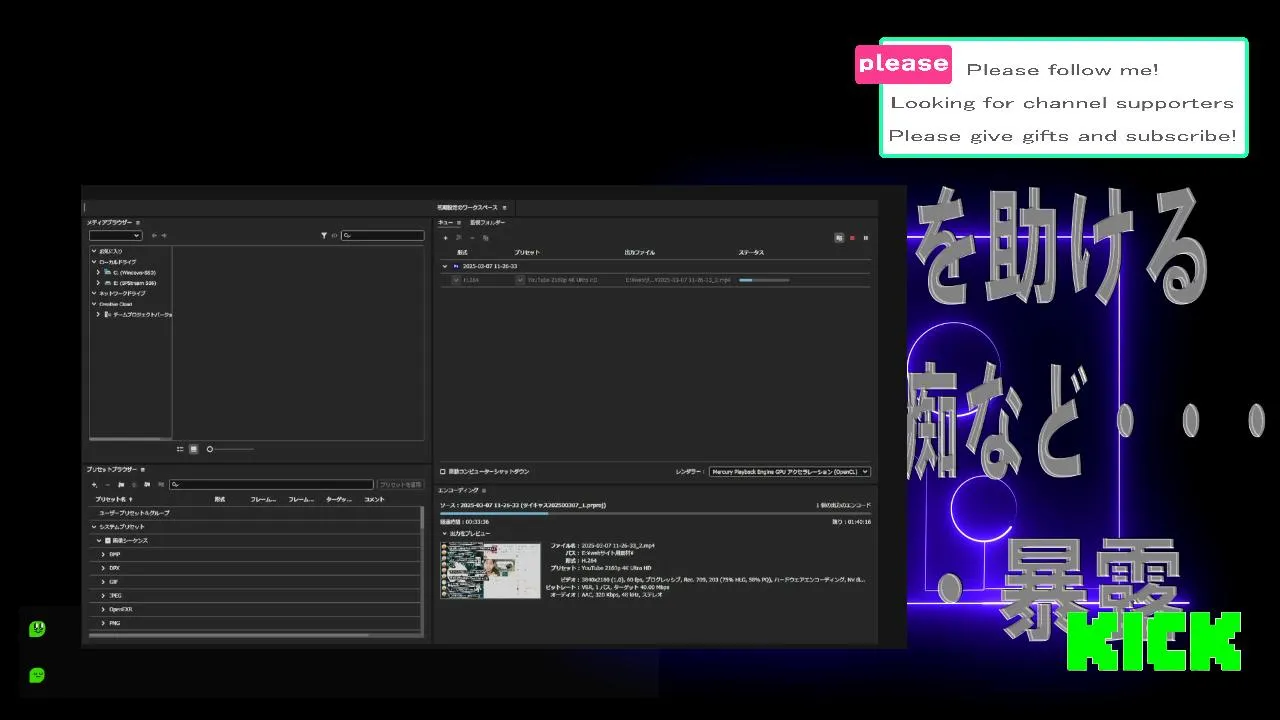
Task: Click the add output icon in the queue toolbar
Action: point(459,238)
